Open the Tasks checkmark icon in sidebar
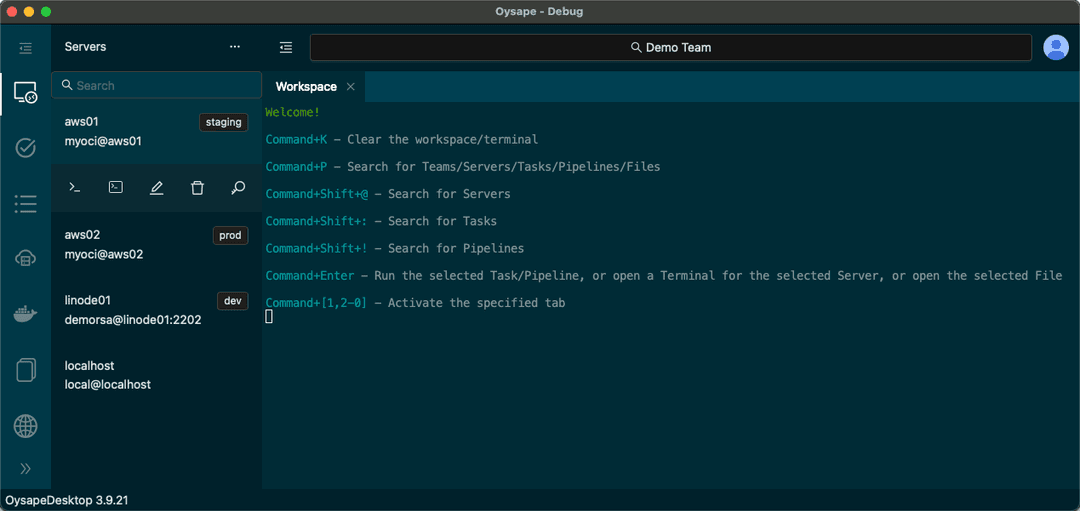Image resolution: width=1080 pixels, height=511 pixels. [25, 148]
